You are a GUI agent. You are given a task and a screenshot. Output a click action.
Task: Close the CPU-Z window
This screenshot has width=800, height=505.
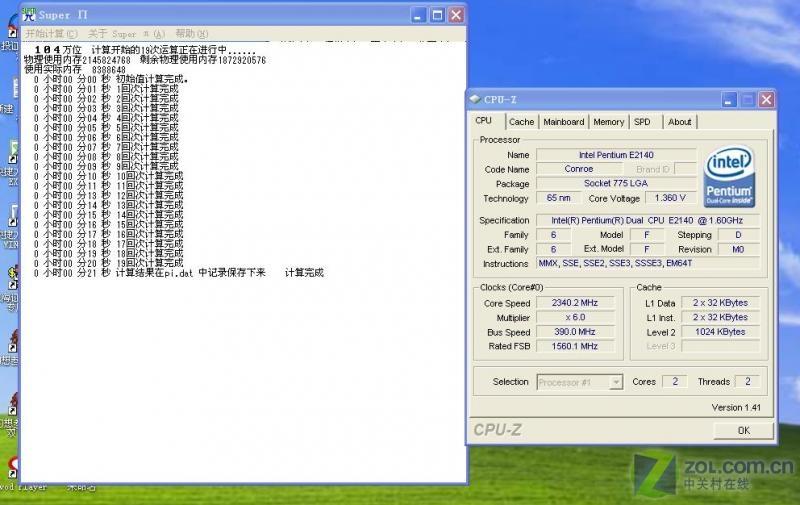coord(766,99)
